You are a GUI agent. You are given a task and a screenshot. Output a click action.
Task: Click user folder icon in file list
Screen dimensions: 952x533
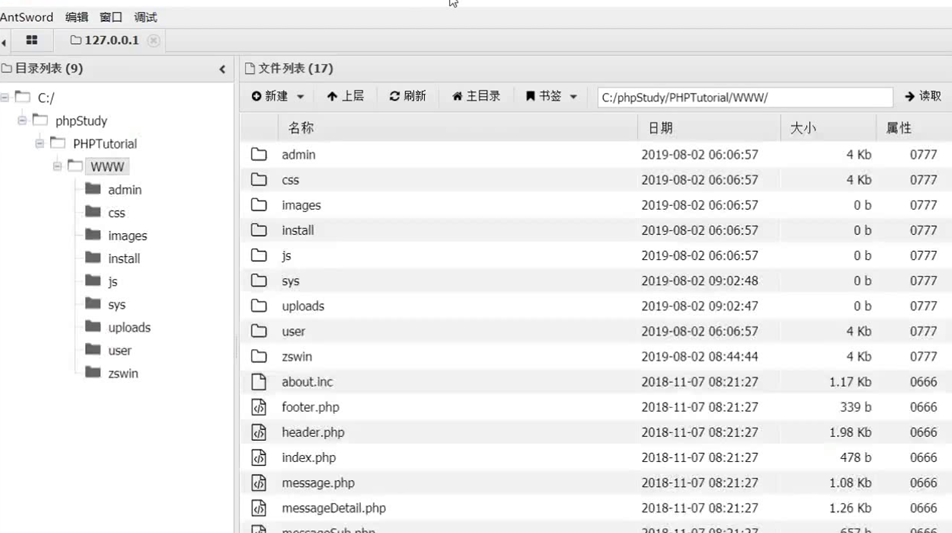coord(259,331)
